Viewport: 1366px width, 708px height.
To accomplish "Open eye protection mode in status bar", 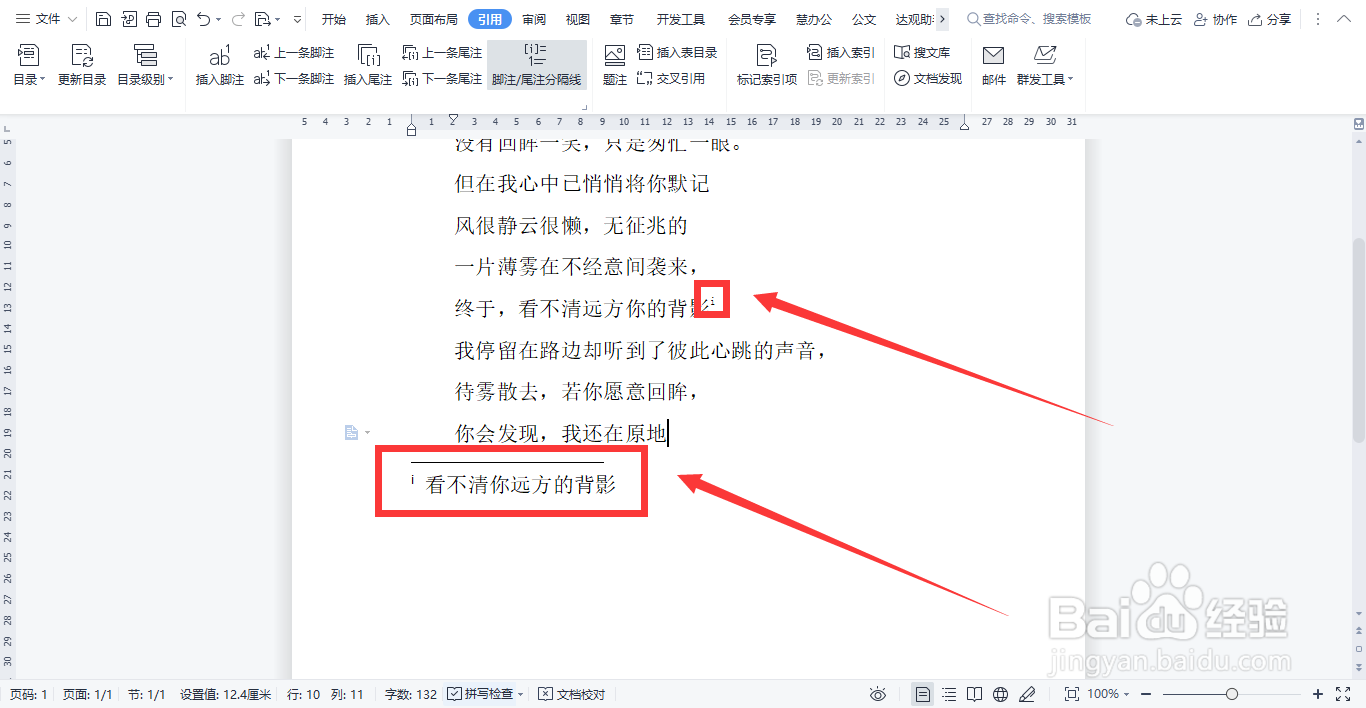I will point(878,694).
